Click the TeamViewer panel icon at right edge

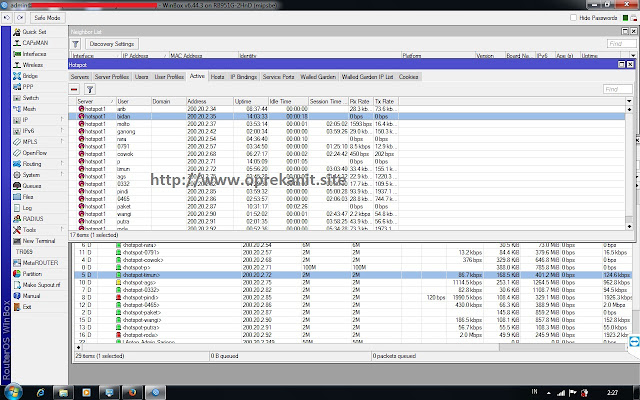coord(634,342)
